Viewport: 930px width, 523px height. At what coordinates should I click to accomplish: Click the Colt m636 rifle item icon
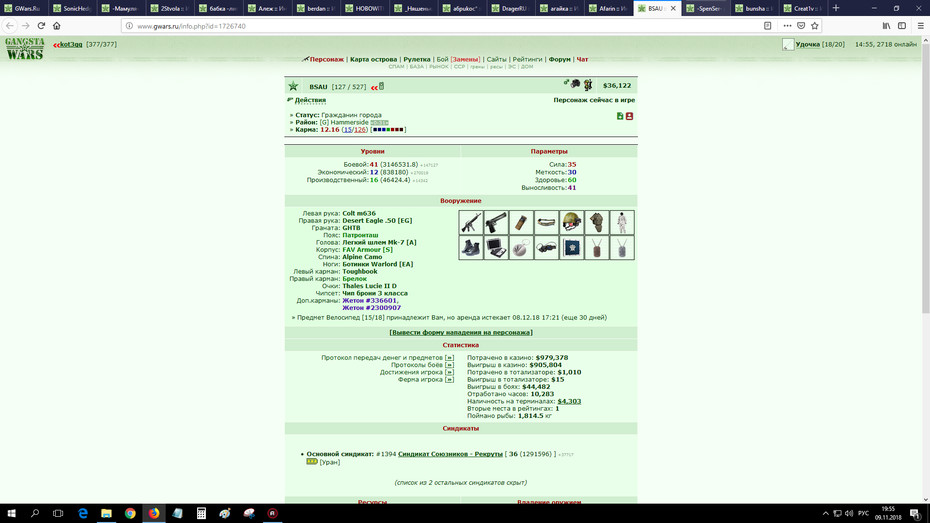click(470, 222)
